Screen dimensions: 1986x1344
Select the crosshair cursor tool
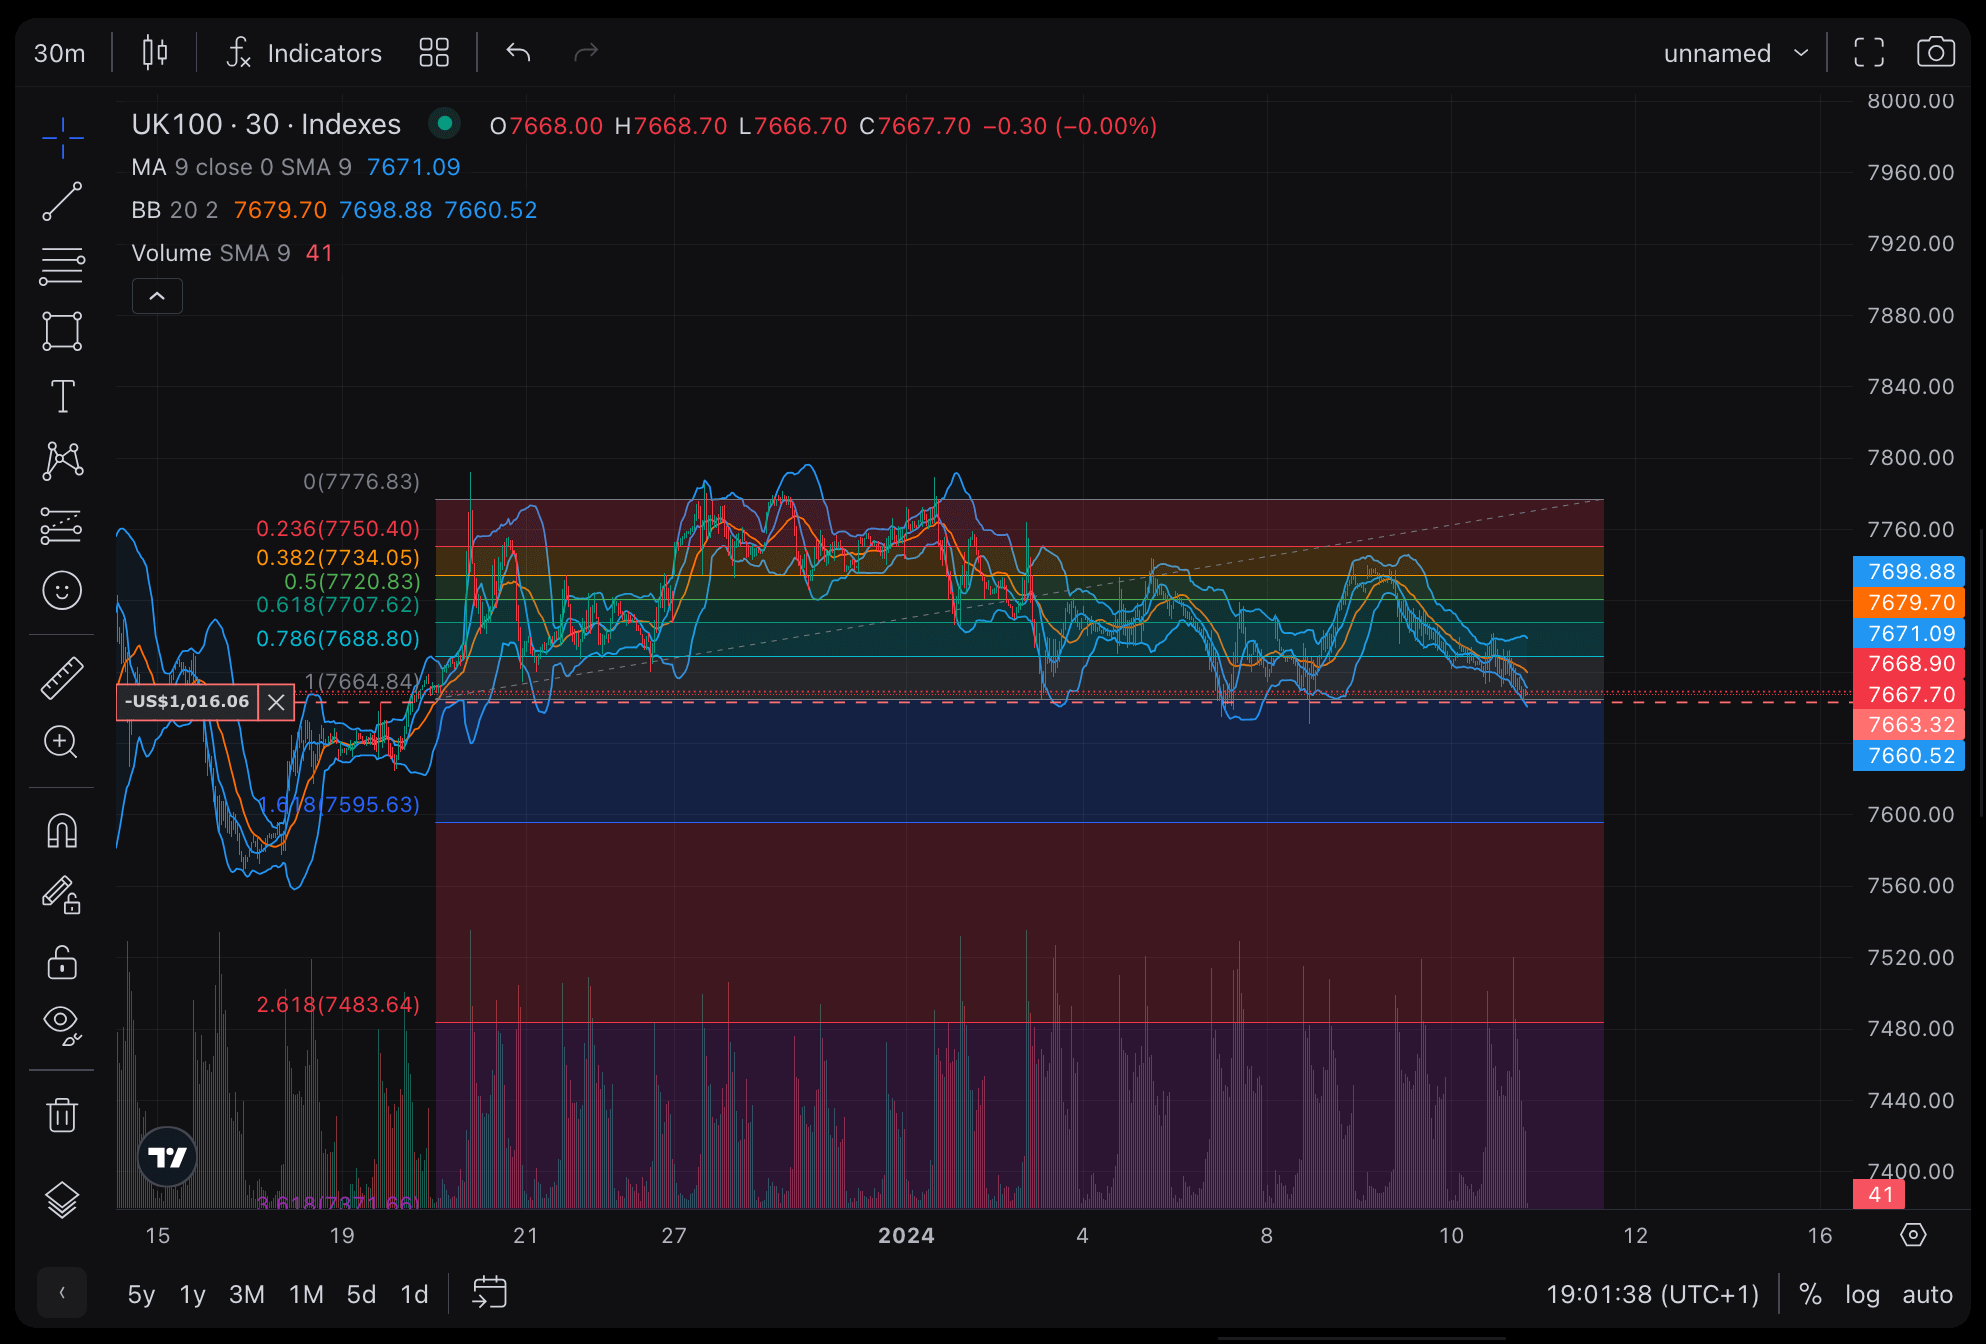coord(62,137)
